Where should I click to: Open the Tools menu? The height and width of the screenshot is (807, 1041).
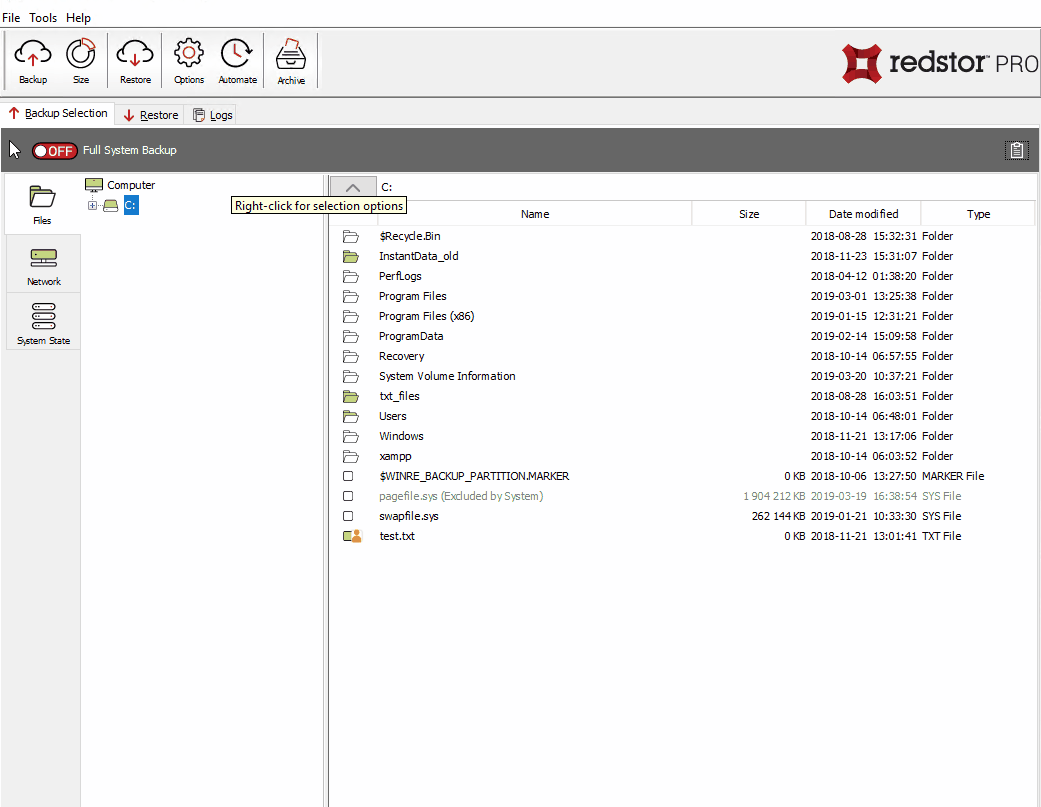[42, 17]
